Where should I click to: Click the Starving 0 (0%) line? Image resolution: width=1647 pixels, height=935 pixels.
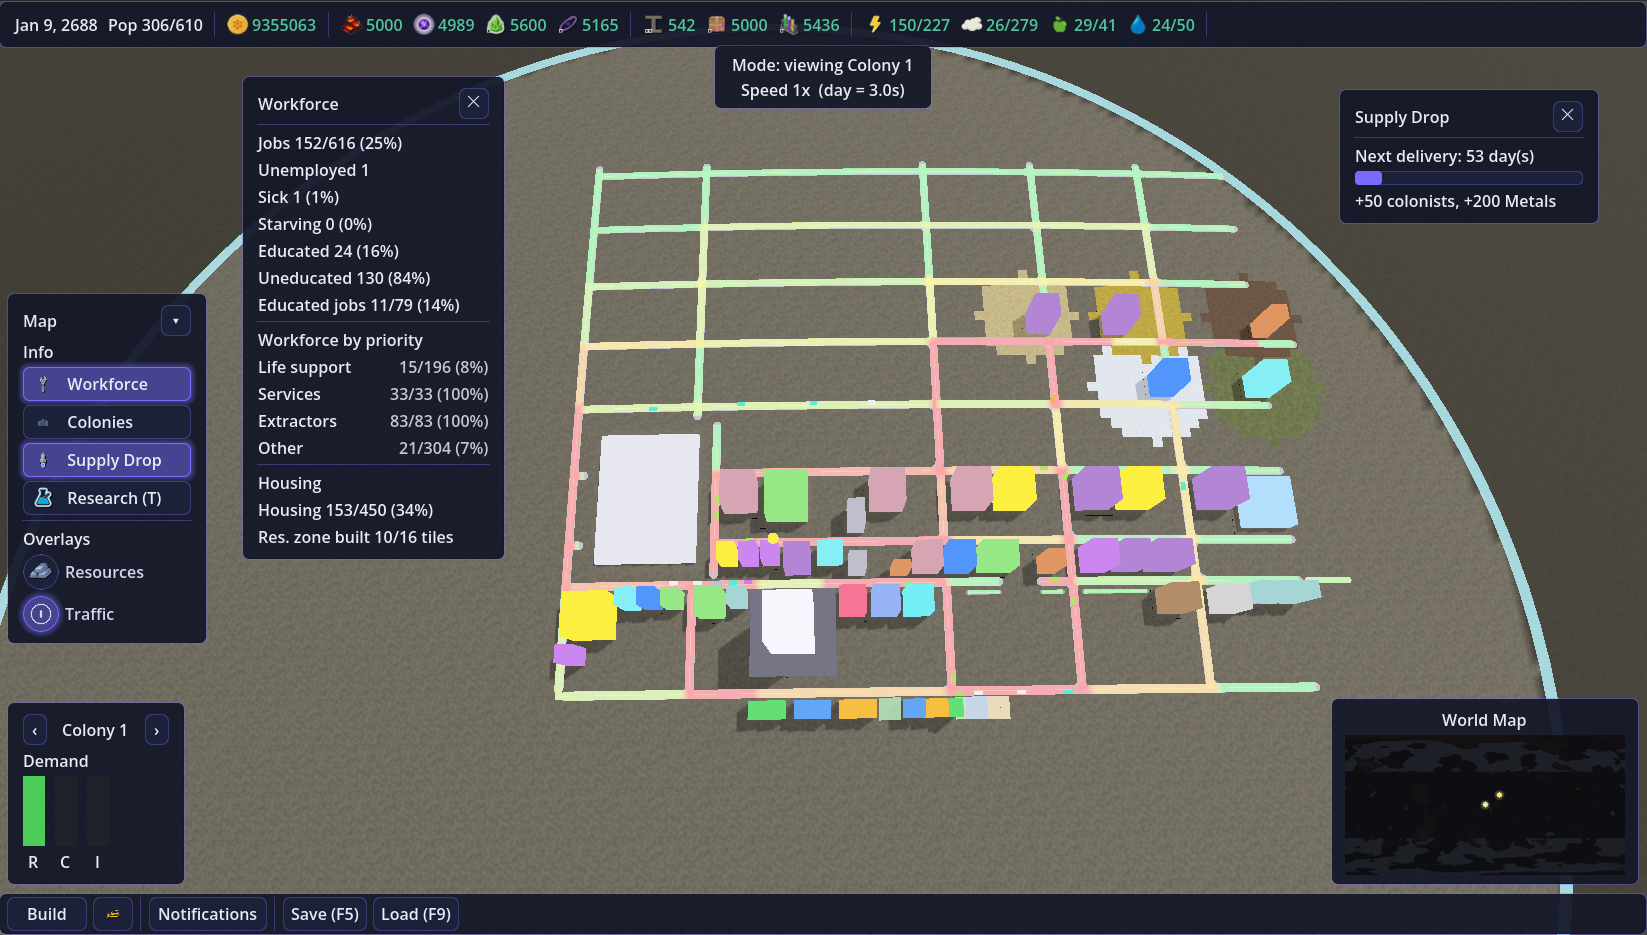pyautogui.click(x=315, y=224)
